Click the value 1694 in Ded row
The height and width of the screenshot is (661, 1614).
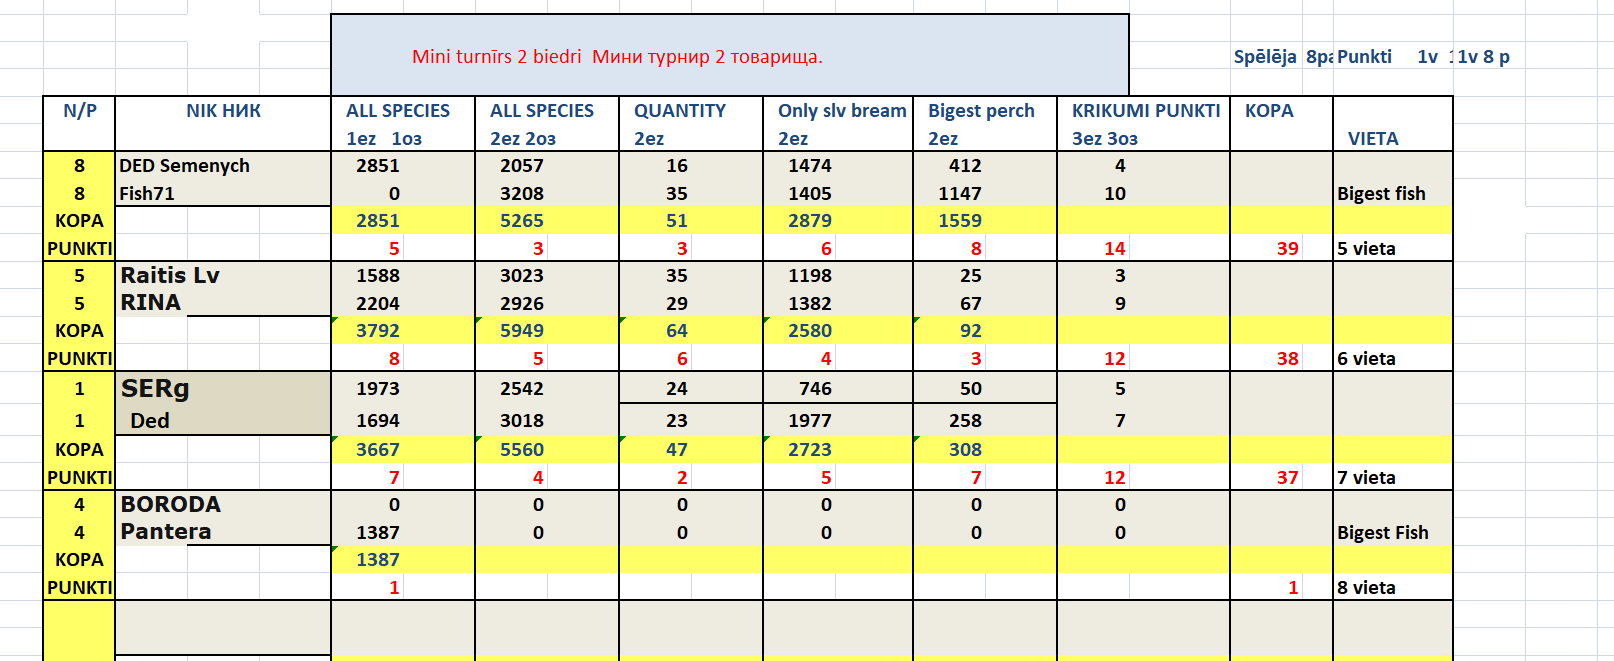tap(378, 421)
